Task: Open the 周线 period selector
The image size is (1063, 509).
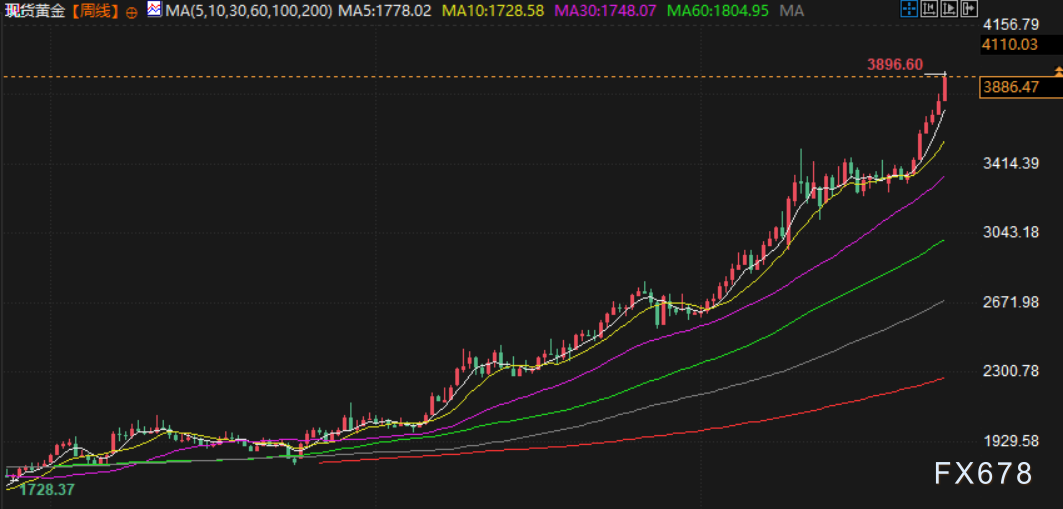Action: point(95,11)
